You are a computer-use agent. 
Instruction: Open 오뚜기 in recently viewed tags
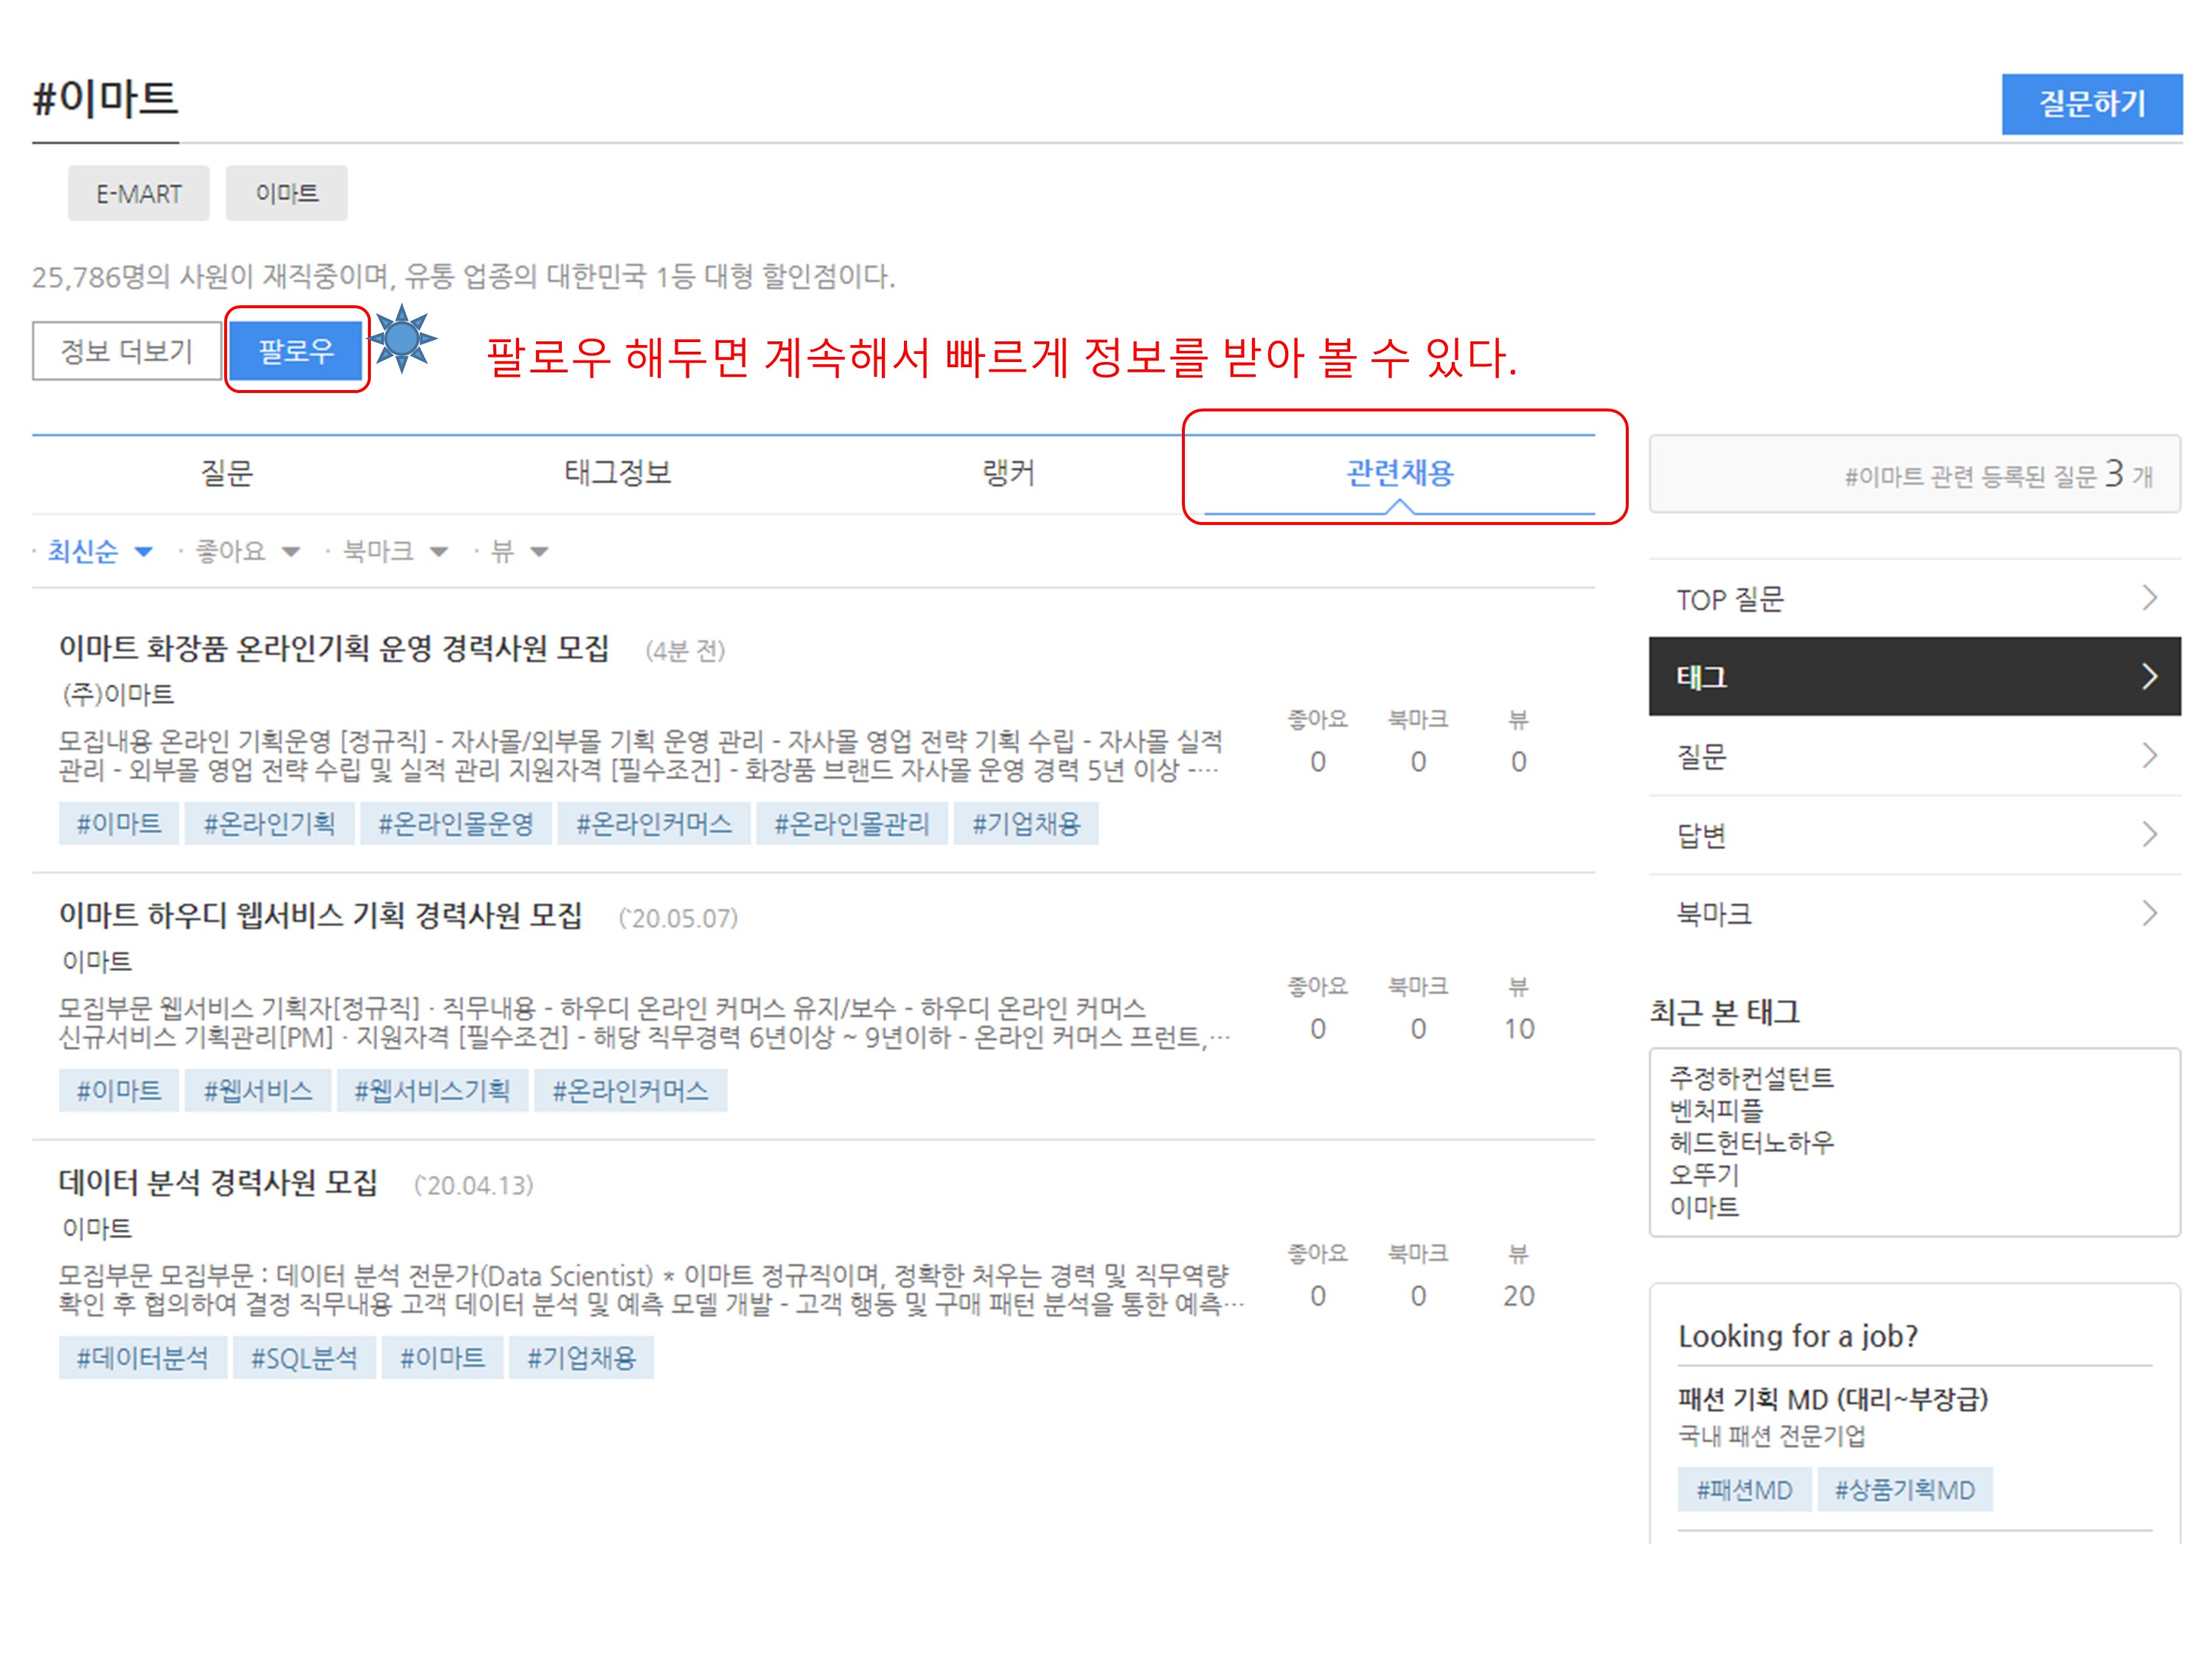pyautogui.click(x=1704, y=1174)
